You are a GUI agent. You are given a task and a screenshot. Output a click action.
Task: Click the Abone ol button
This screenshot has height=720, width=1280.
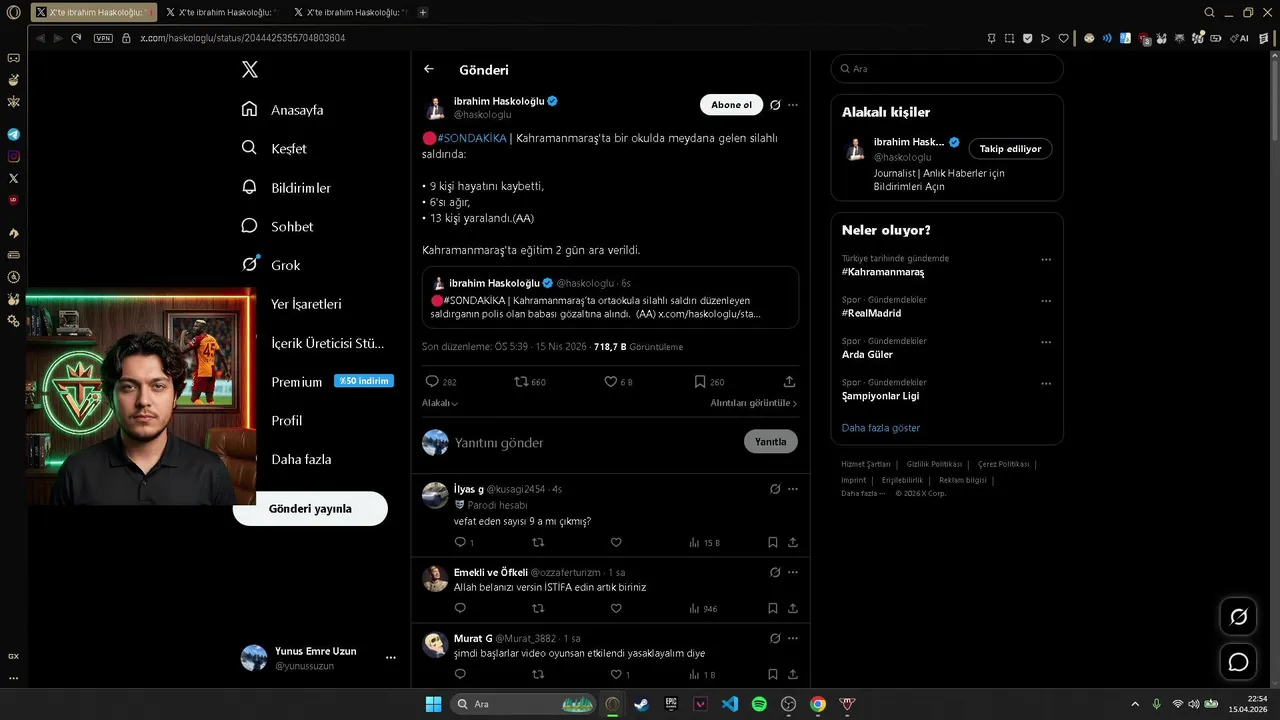click(x=731, y=105)
